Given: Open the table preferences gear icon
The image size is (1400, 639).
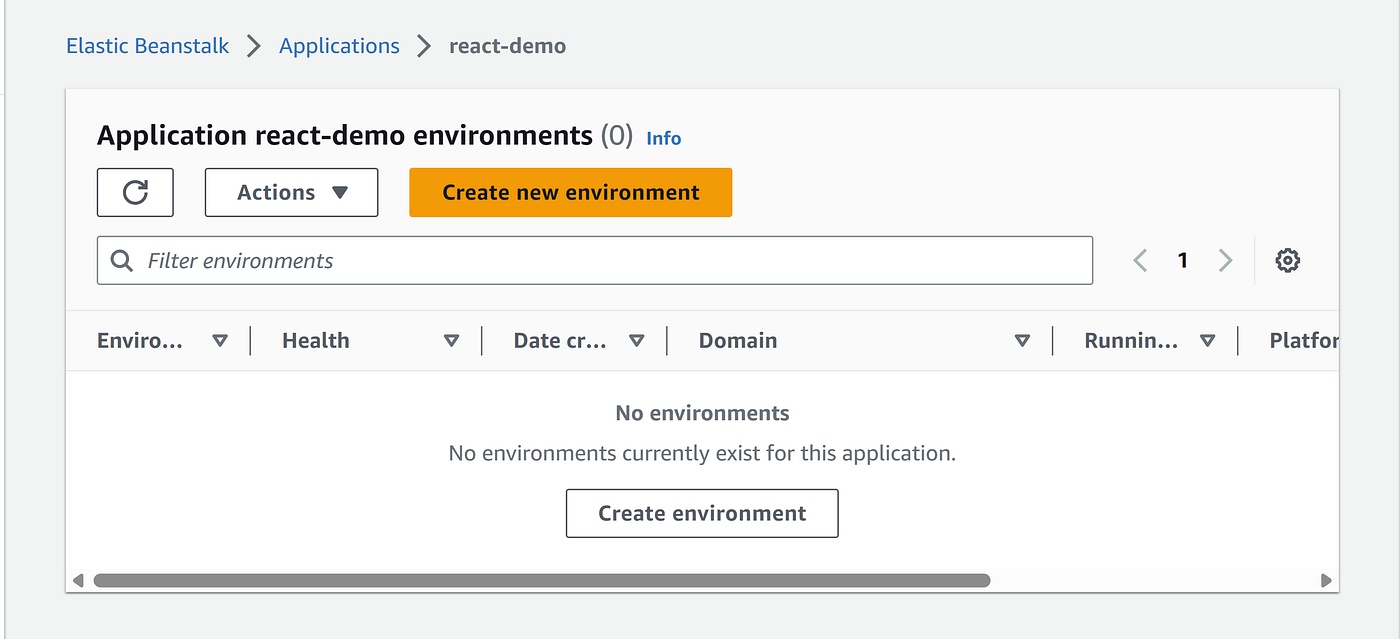Looking at the screenshot, I should pyautogui.click(x=1287, y=261).
